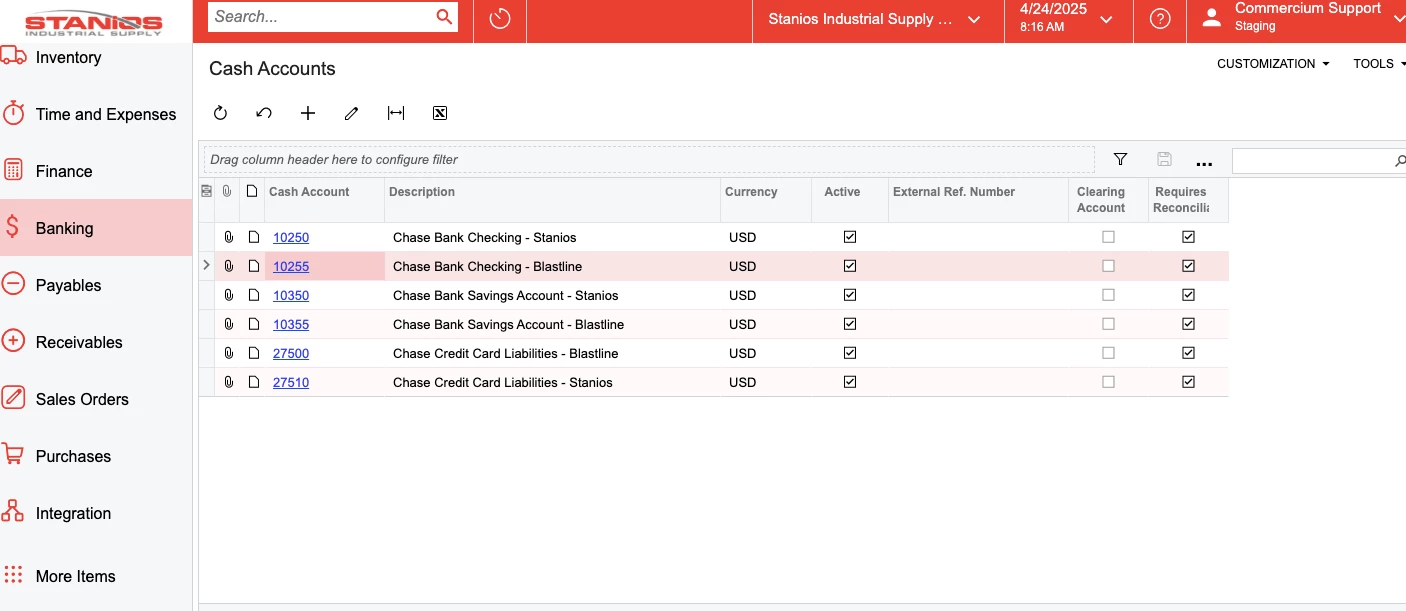Open cash account link 10250

coord(291,238)
